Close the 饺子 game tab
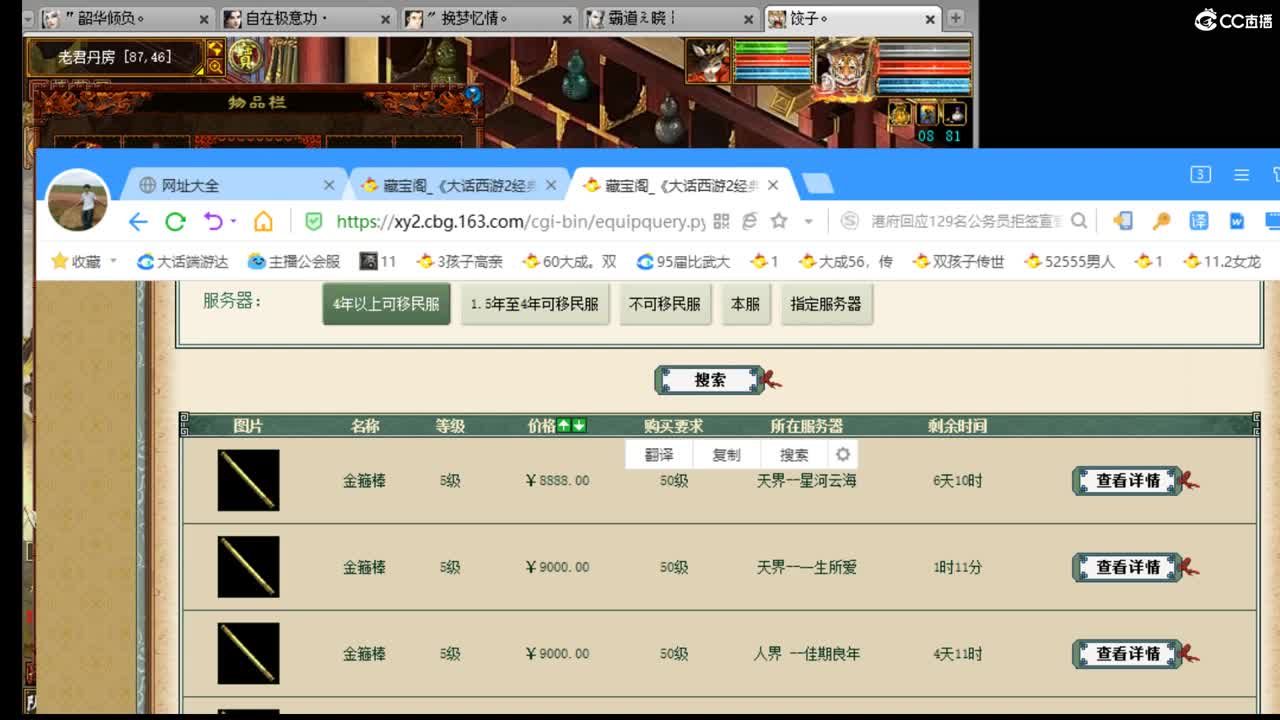1280x720 pixels. pyautogui.click(x=930, y=18)
